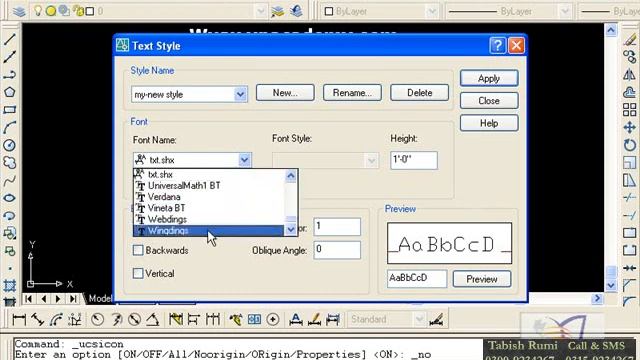Select the Ellipse tool

9,198
